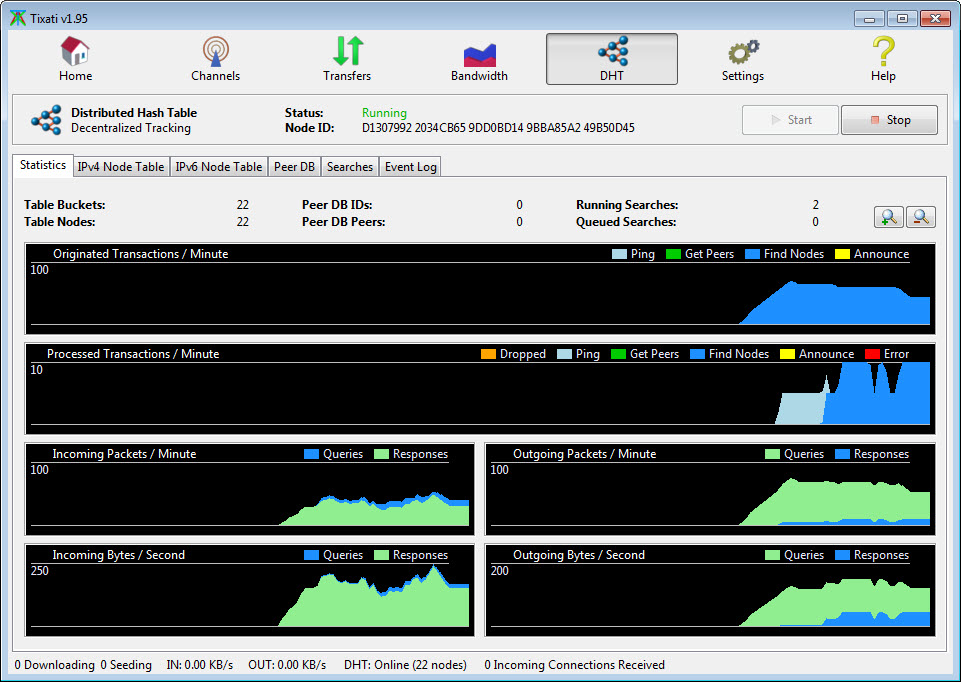This screenshot has height=682, width=961.
Task: Open the IPv4 Node Table tab
Action: tap(121, 167)
